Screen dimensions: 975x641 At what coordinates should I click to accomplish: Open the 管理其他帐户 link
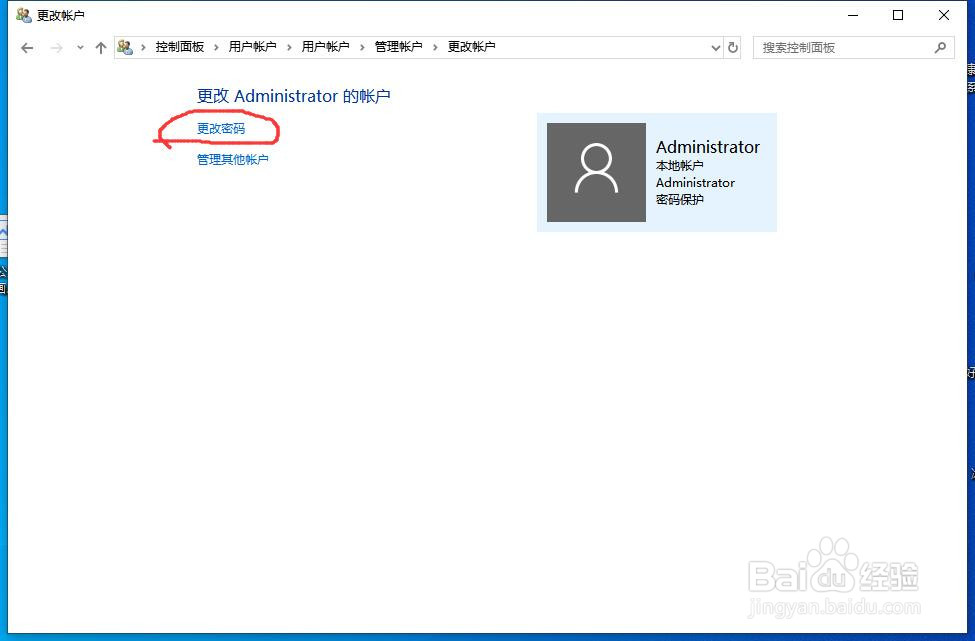tap(233, 158)
